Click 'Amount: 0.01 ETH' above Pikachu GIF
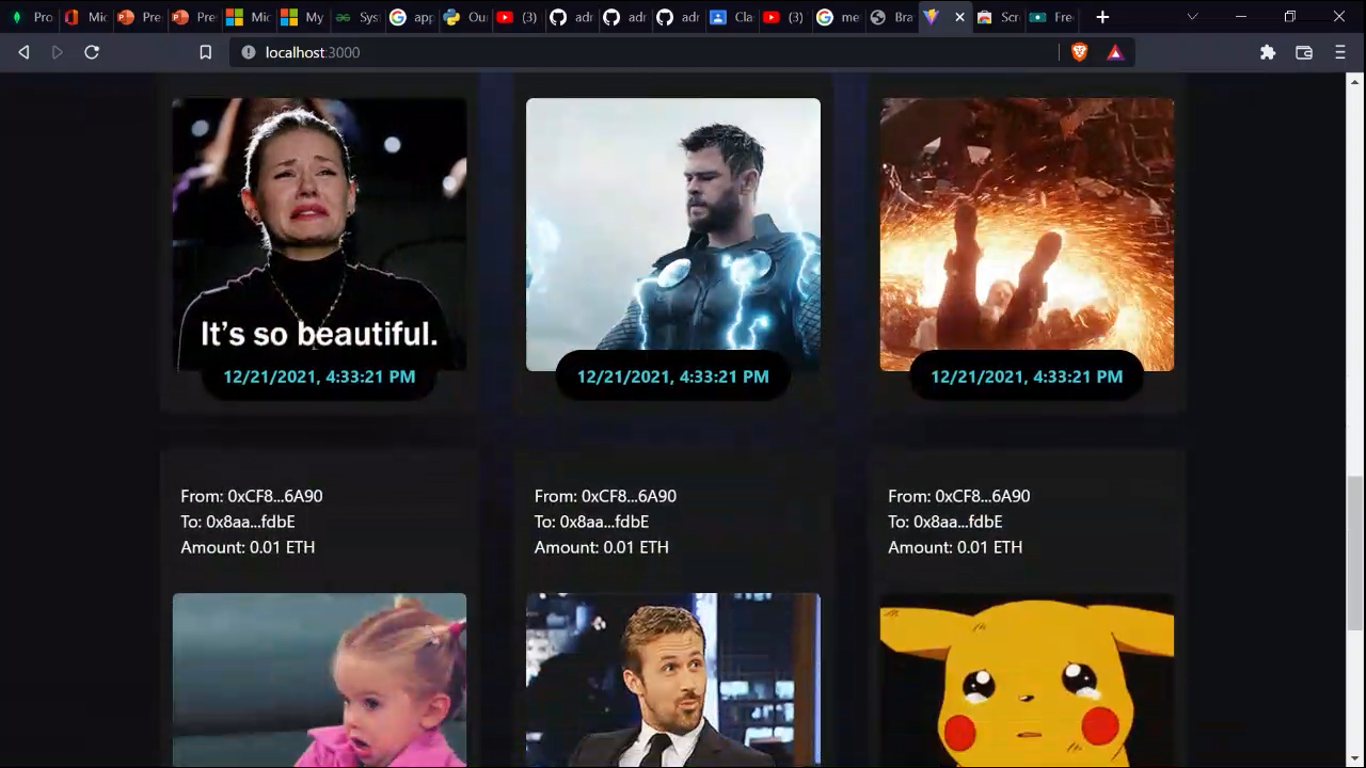The height and width of the screenshot is (768, 1366). [x=955, y=547]
